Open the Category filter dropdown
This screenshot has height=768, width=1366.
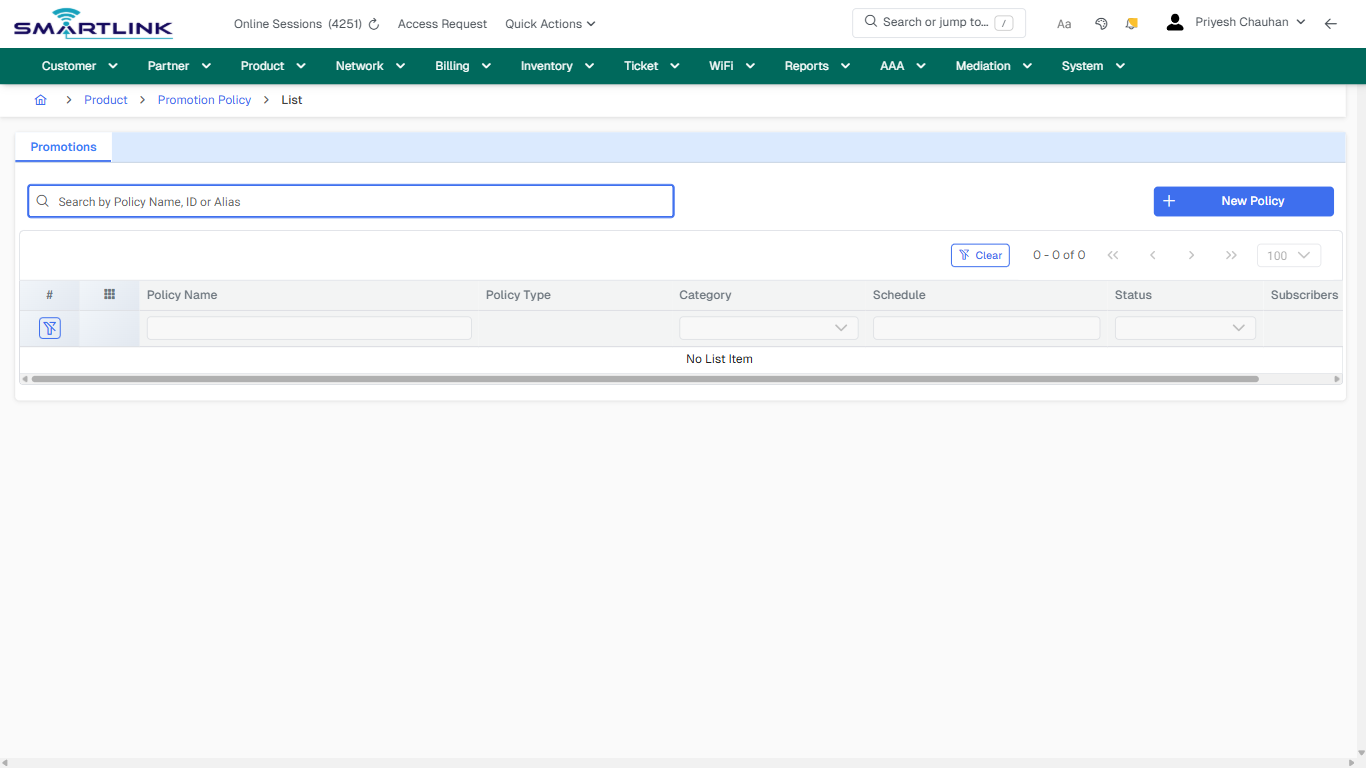(768, 327)
